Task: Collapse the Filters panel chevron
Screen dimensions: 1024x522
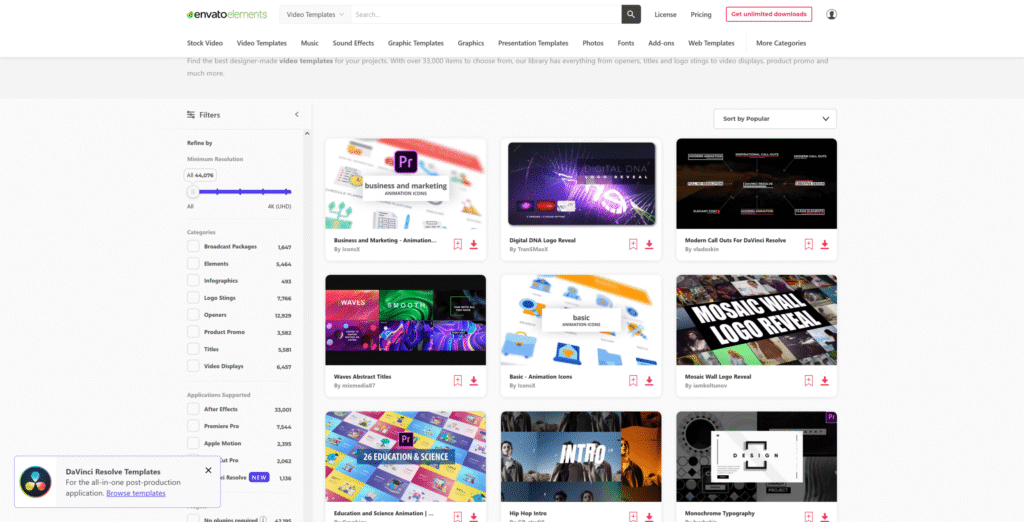Action: (296, 114)
